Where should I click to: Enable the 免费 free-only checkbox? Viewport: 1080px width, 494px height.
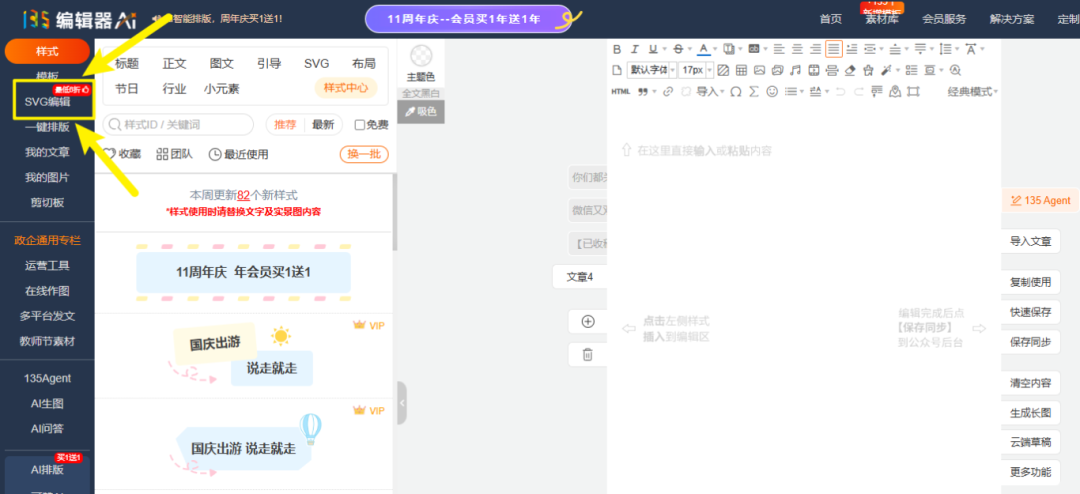[360, 125]
